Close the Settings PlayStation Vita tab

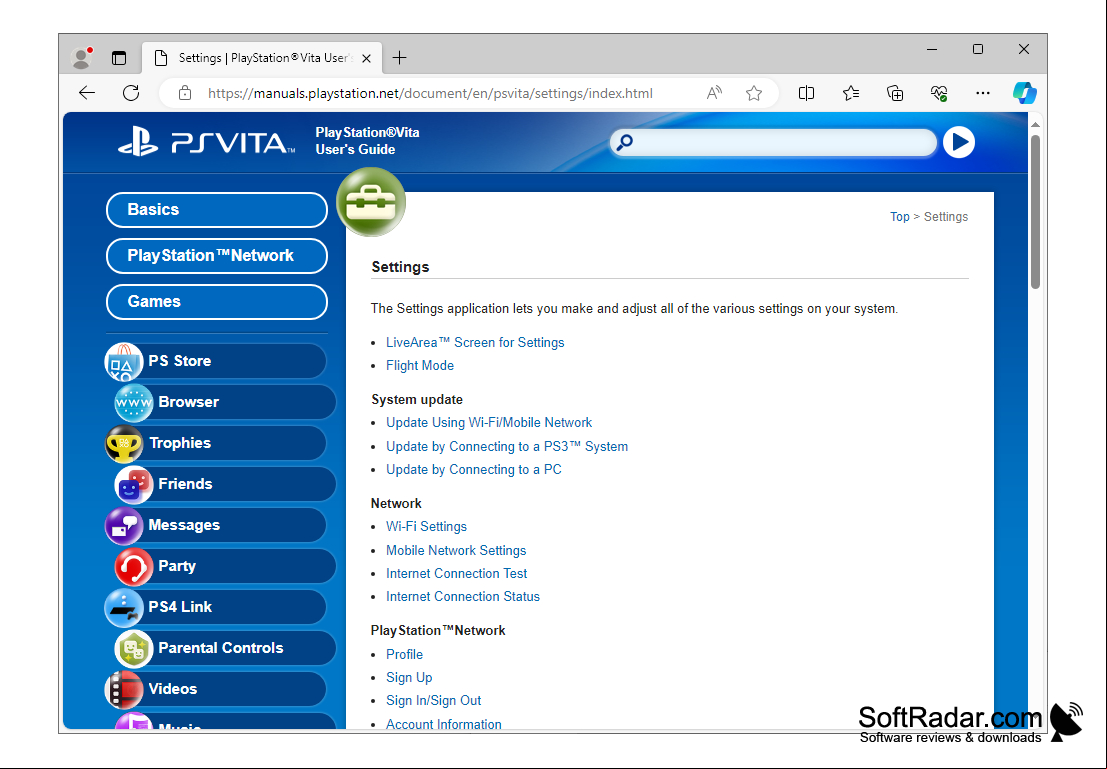tap(366, 59)
